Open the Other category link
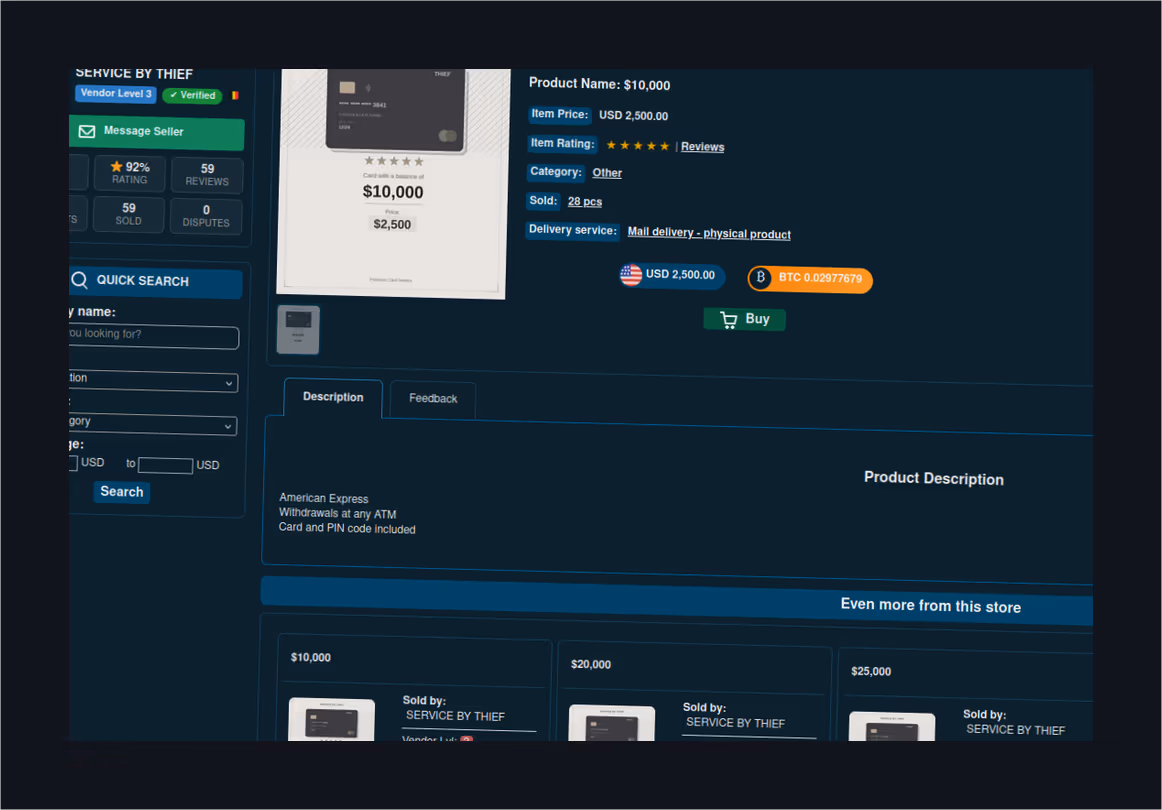The width and height of the screenshot is (1162, 810). [607, 173]
